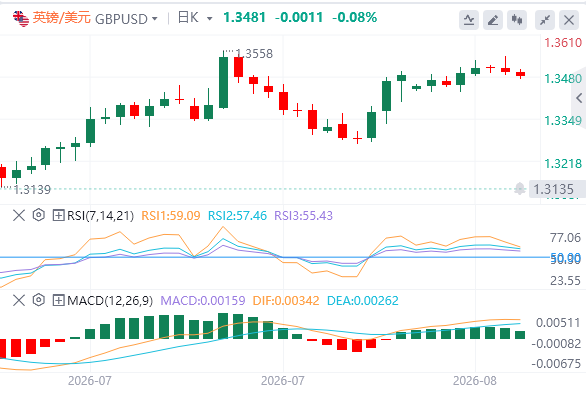The height and width of the screenshot is (393, 586).
Task: Remove the RSI indicator panel
Action: [x=19, y=215]
